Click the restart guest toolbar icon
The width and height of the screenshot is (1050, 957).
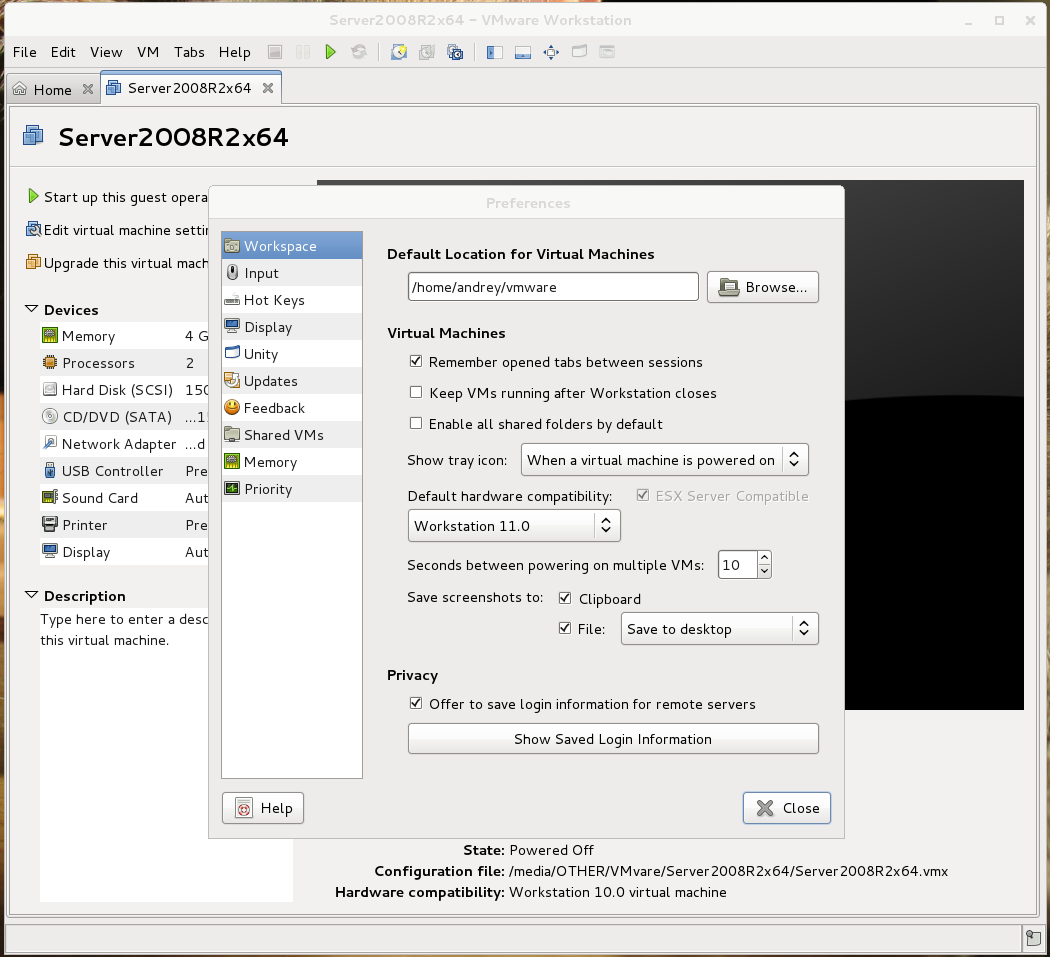click(x=359, y=52)
